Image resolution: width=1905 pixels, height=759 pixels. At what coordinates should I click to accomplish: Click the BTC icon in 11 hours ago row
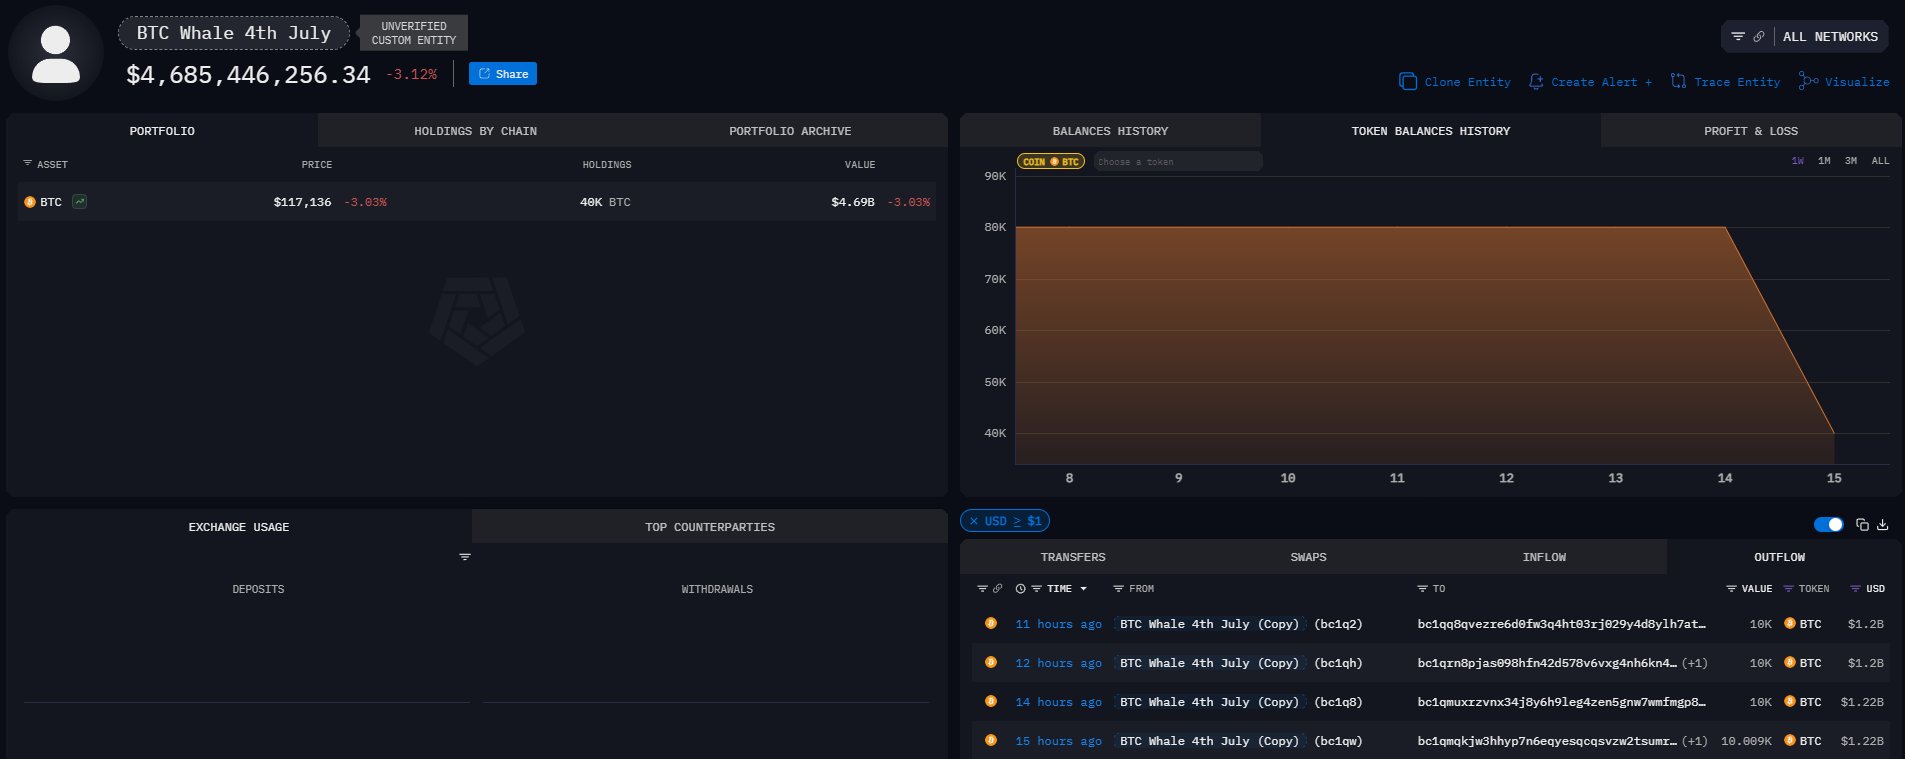tap(1789, 623)
